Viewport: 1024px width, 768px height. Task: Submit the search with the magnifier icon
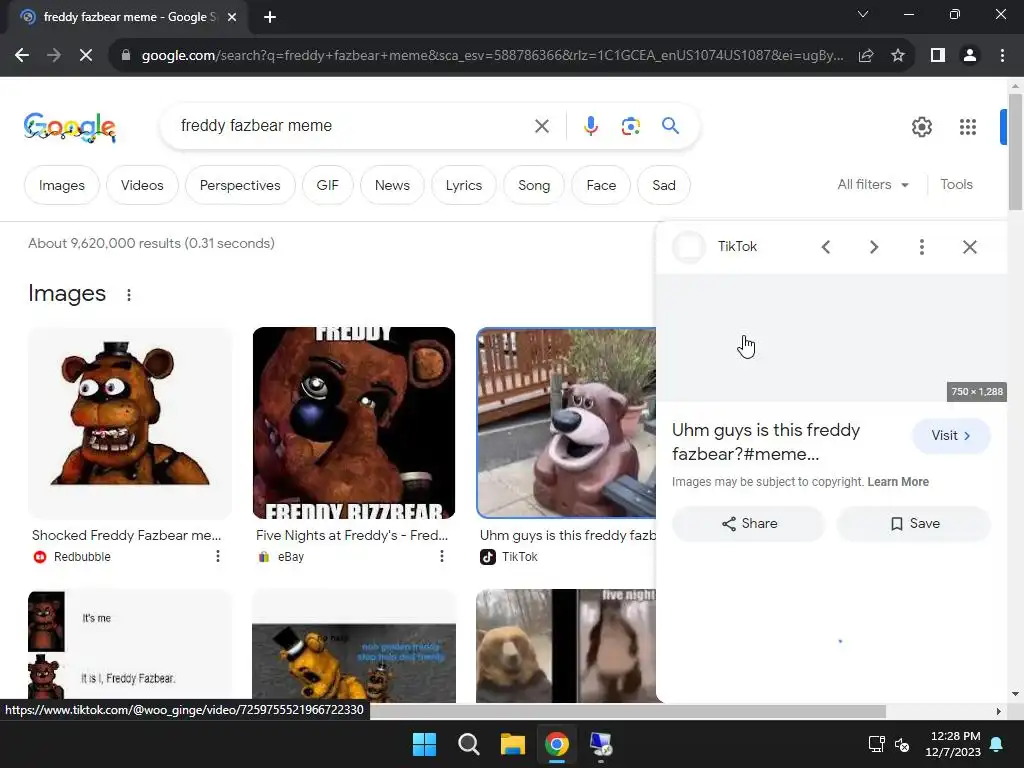click(x=670, y=125)
